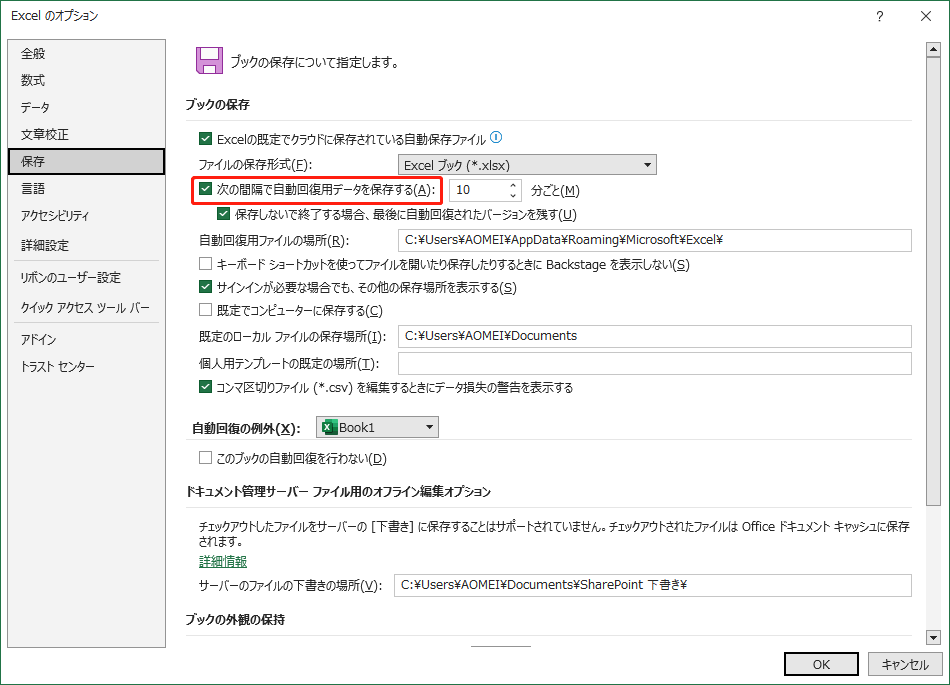Toggle csv データ損失の警告を表示する checkbox

[205, 387]
